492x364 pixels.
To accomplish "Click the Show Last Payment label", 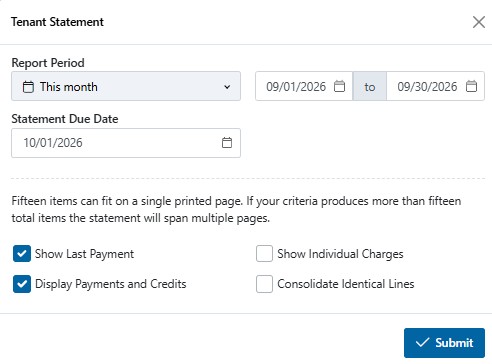I will [x=84, y=254].
